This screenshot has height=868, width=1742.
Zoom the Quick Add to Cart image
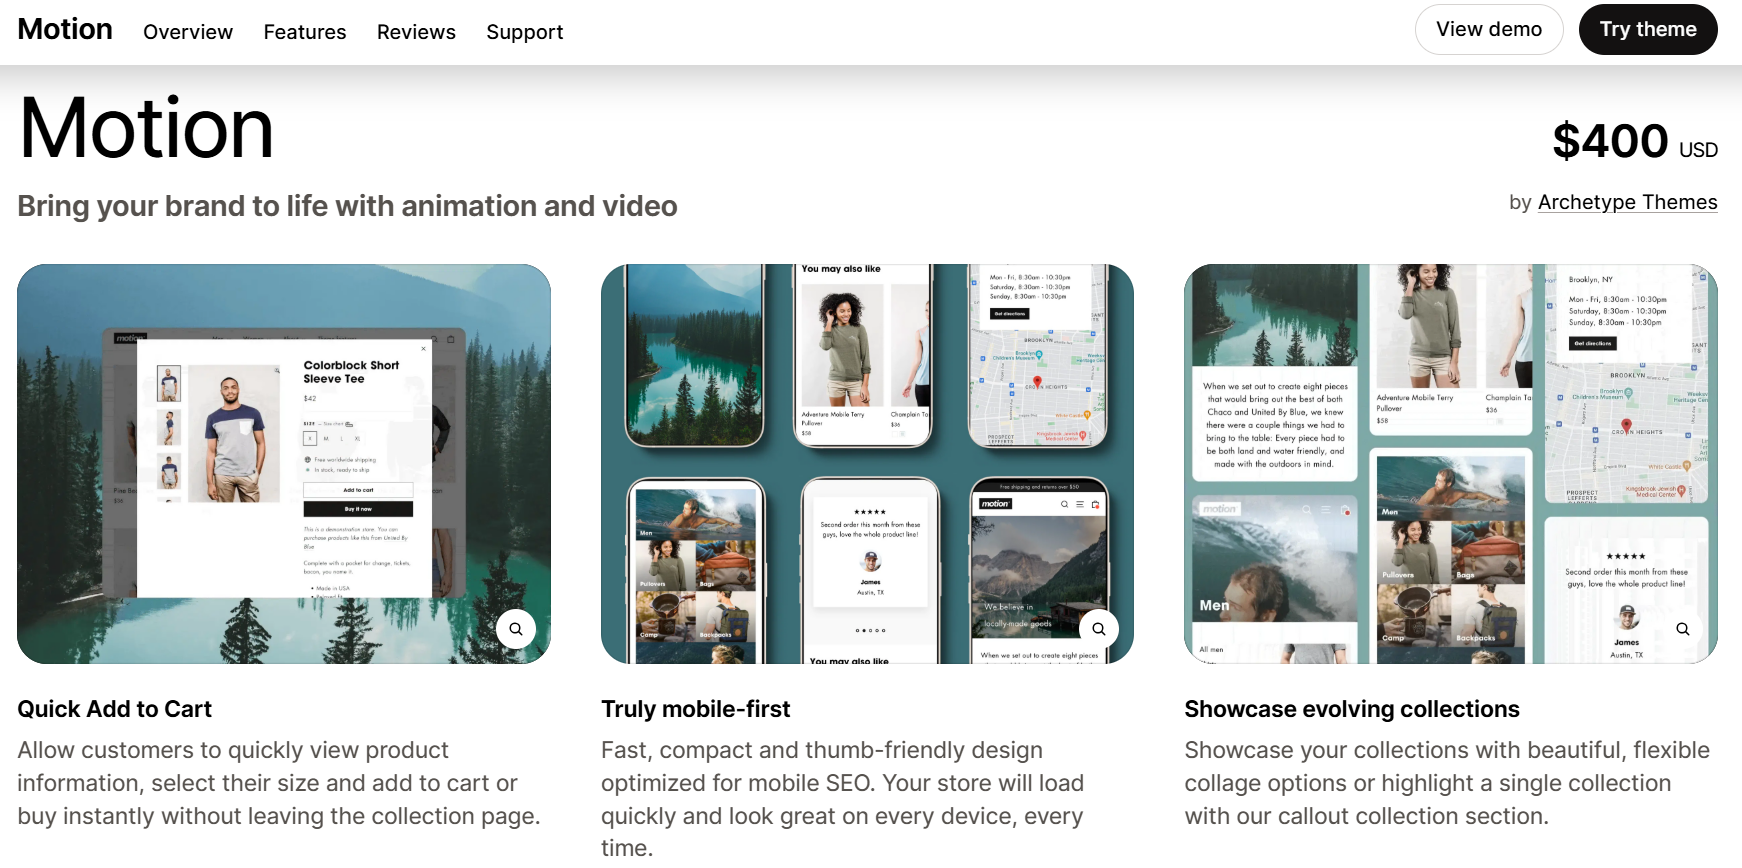coord(516,629)
